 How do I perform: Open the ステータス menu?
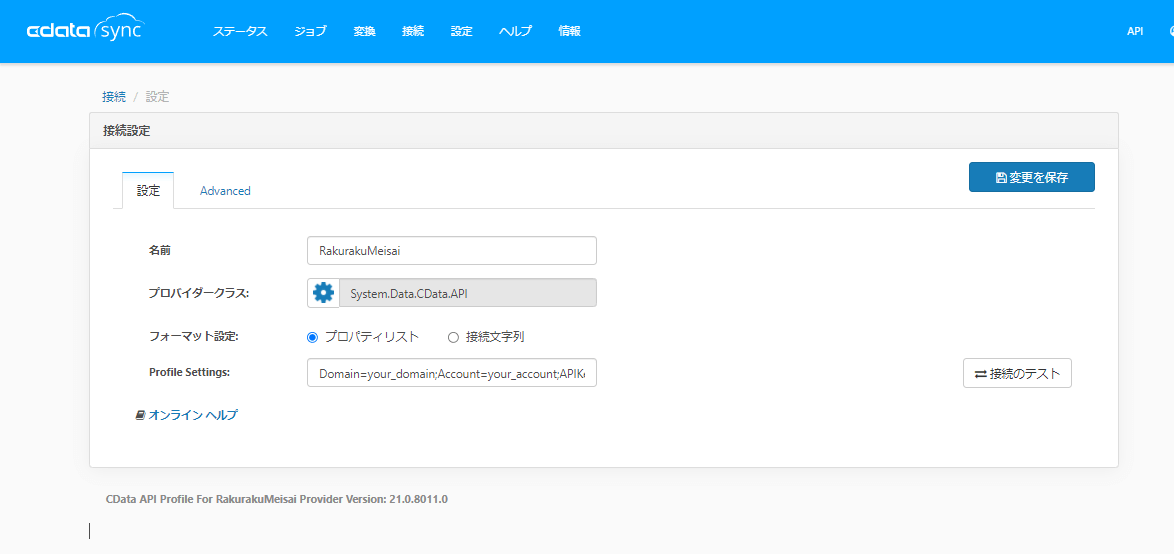click(x=240, y=31)
